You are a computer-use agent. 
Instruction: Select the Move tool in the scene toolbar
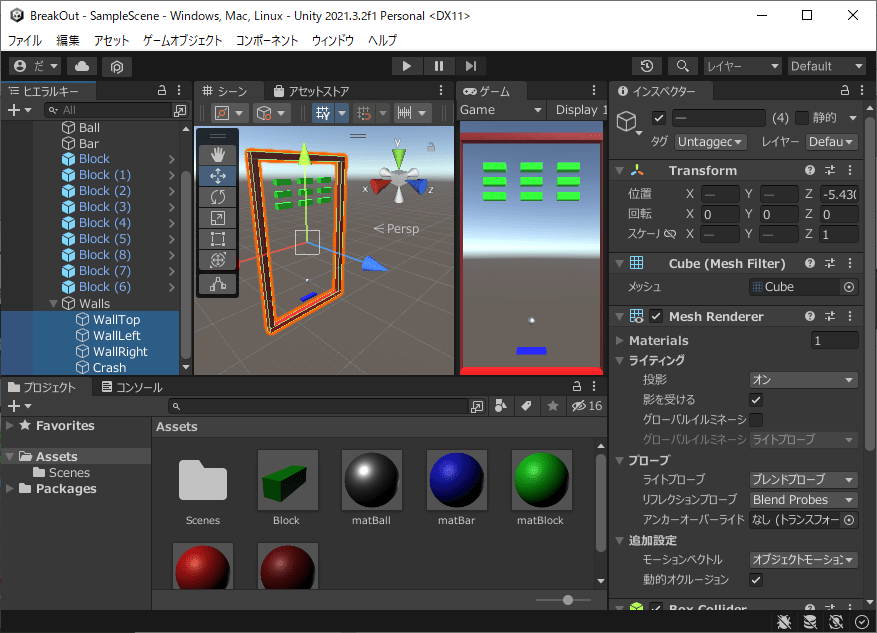pos(217,175)
